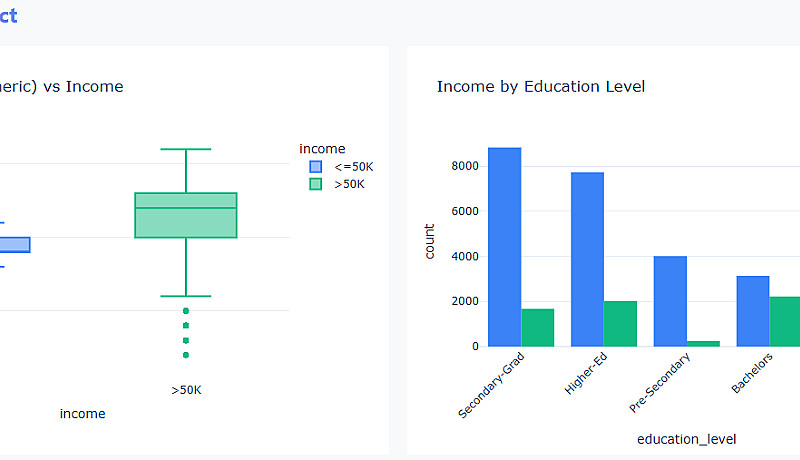The image size is (800, 460).
Task: Click the blue Pre-Secondary bar
Action: tap(670, 300)
